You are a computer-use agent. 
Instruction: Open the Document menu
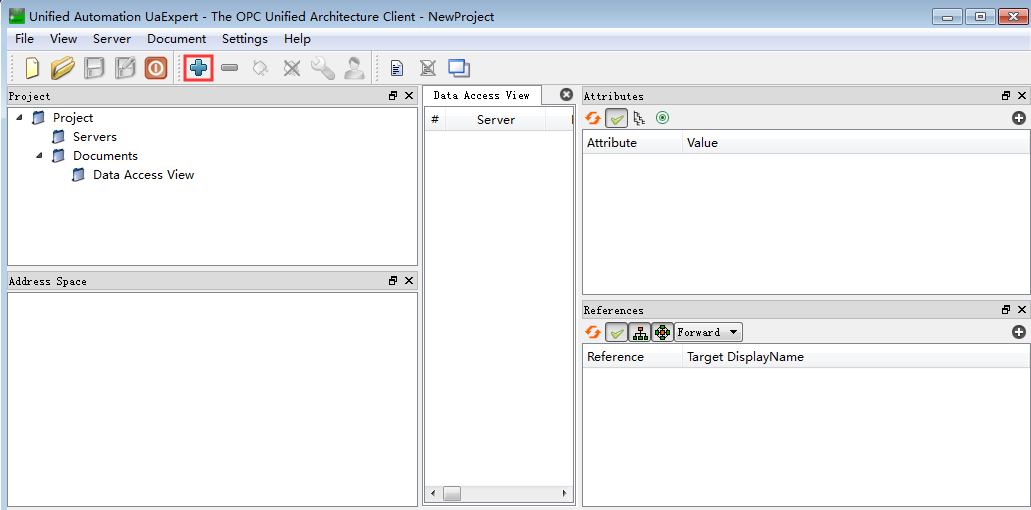point(176,39)
